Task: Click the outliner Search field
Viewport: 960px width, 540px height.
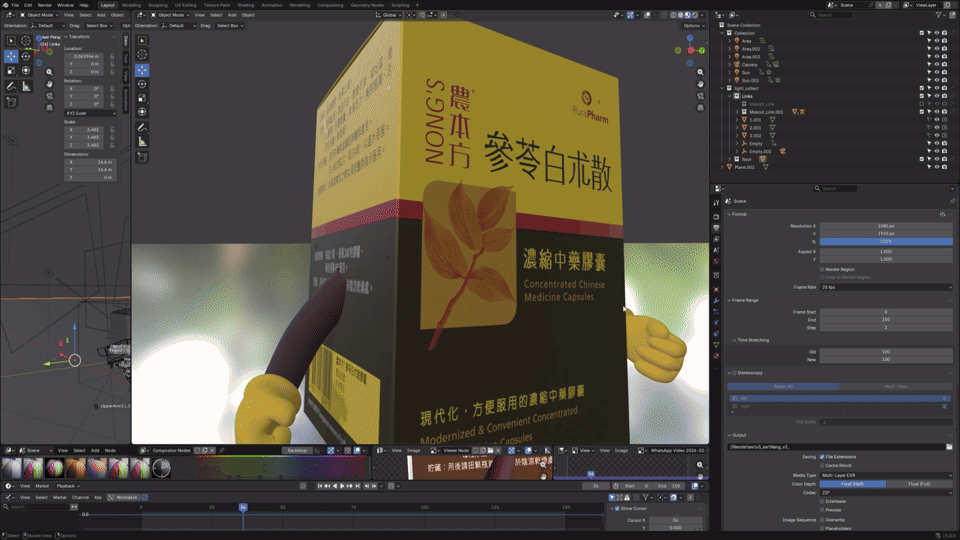Action: point(830,15)
